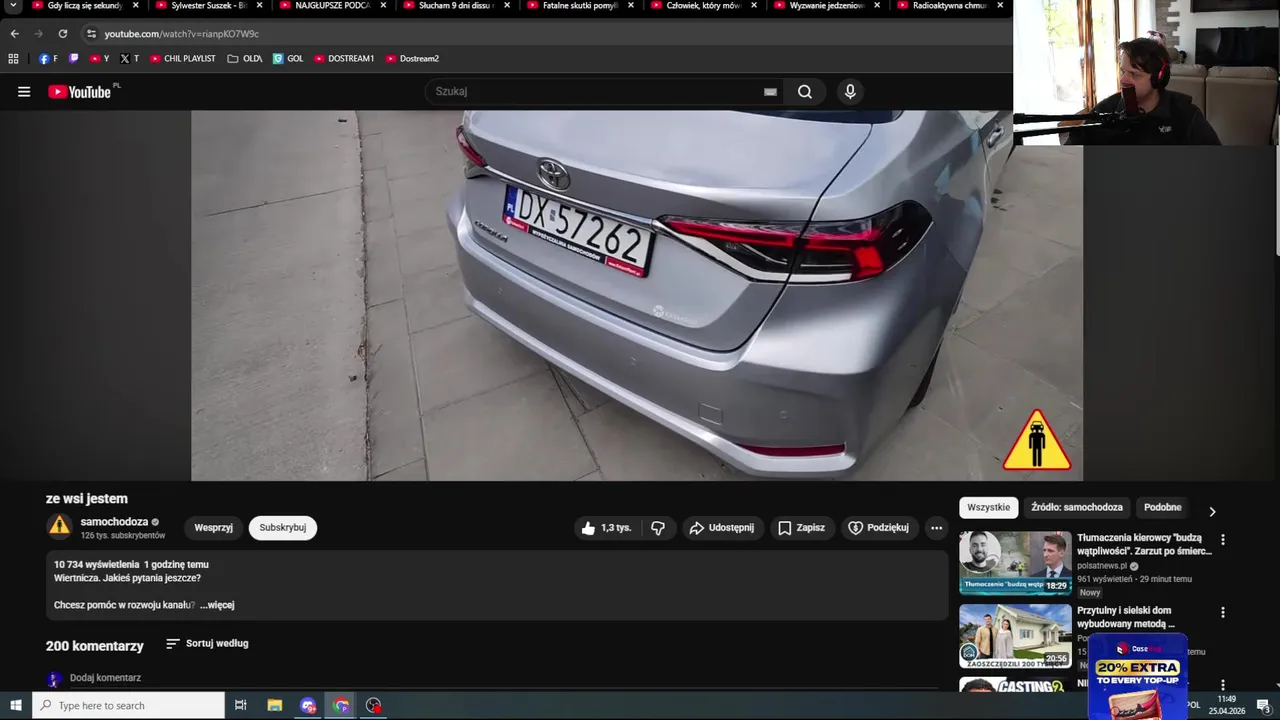Open the Przytulny i sielski dom thumbnail
This screenshot has height=720, width=1280.
[x=1015, y=636]
